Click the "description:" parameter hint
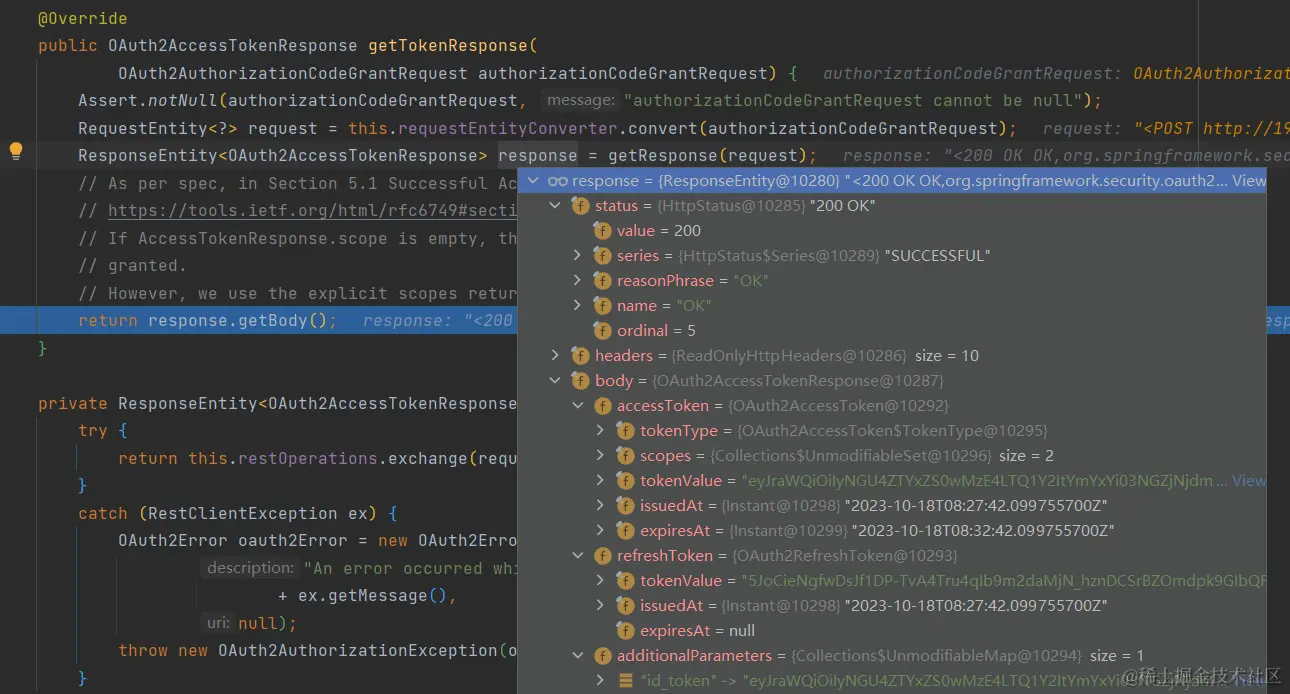Image resolution: width=1290 pixels, height=694 pixels. pos(250,568)
